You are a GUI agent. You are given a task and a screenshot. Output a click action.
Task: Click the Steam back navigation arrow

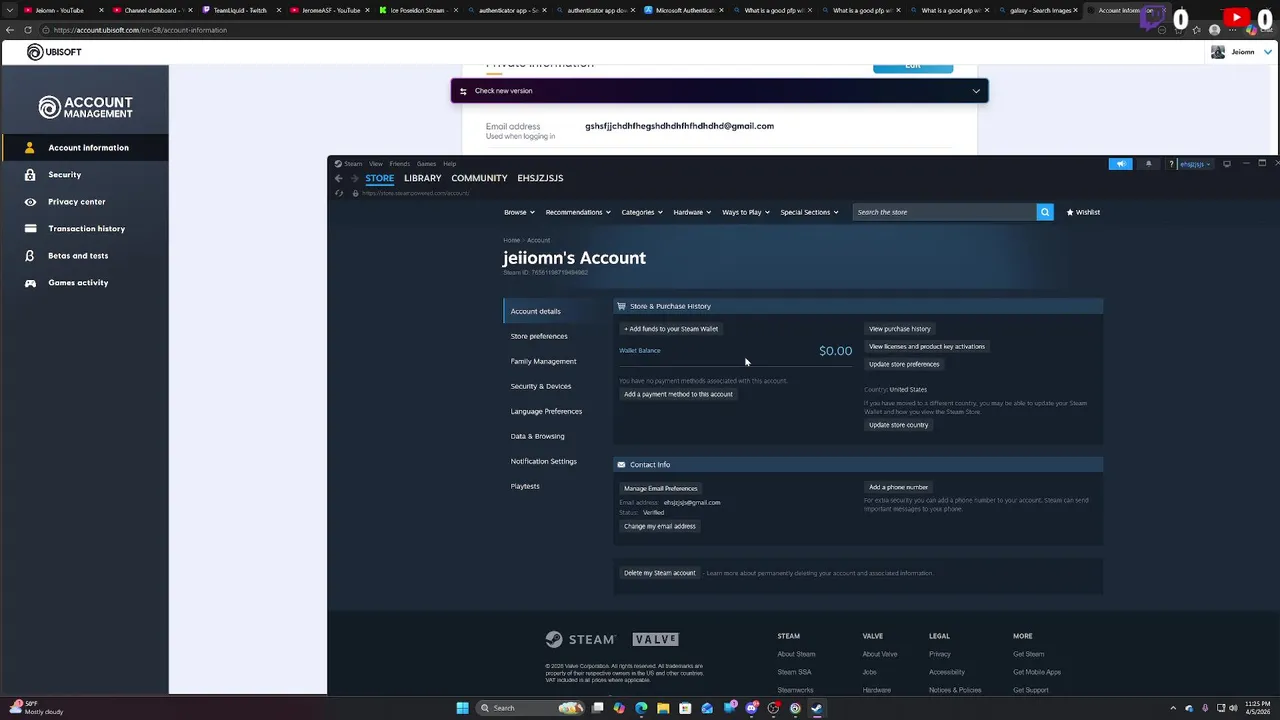338,178
